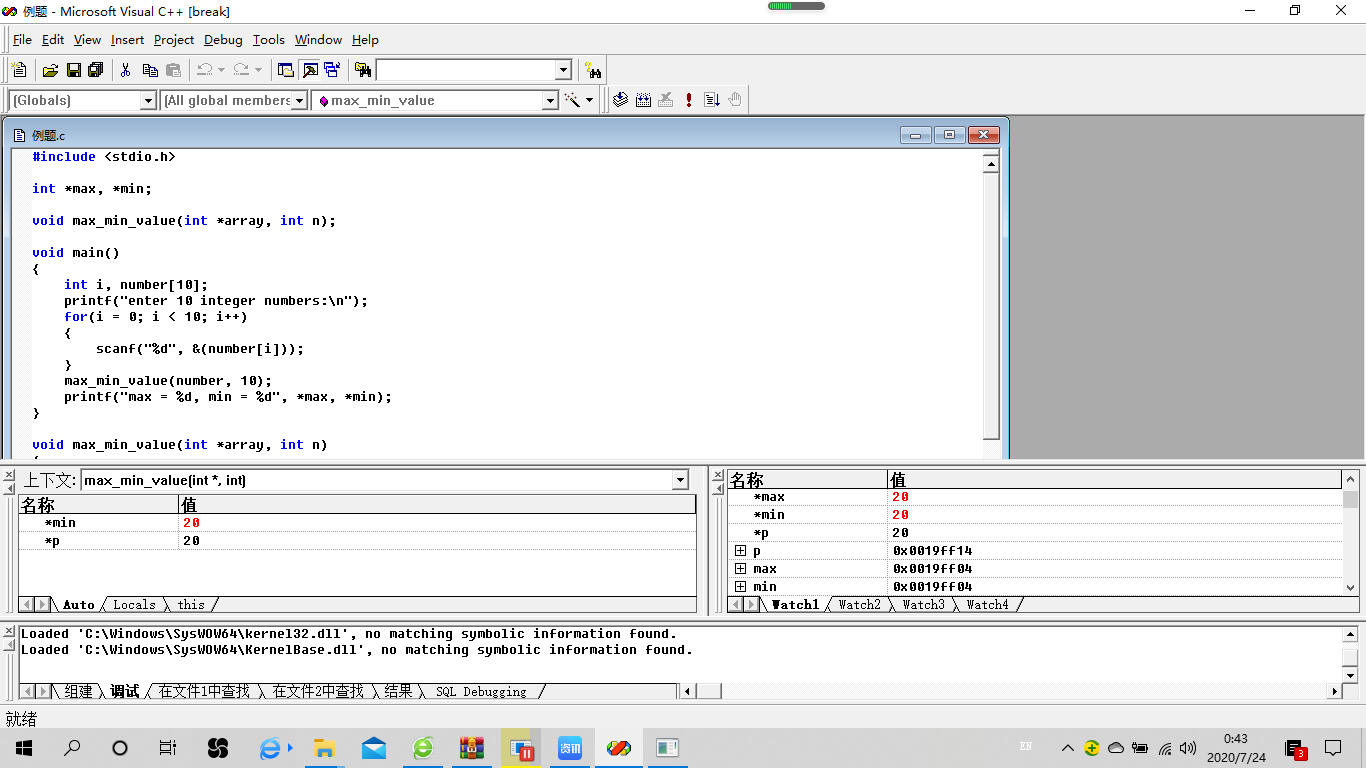Open the Tools menu
The width and height of the screenshot is (1366, 768).
tap(269, 40)
